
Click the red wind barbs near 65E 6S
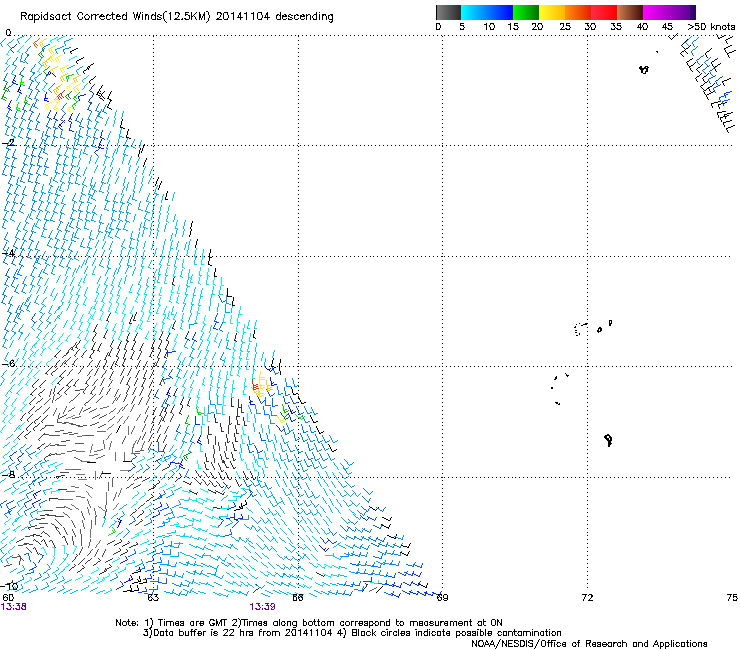coord(255,387)
